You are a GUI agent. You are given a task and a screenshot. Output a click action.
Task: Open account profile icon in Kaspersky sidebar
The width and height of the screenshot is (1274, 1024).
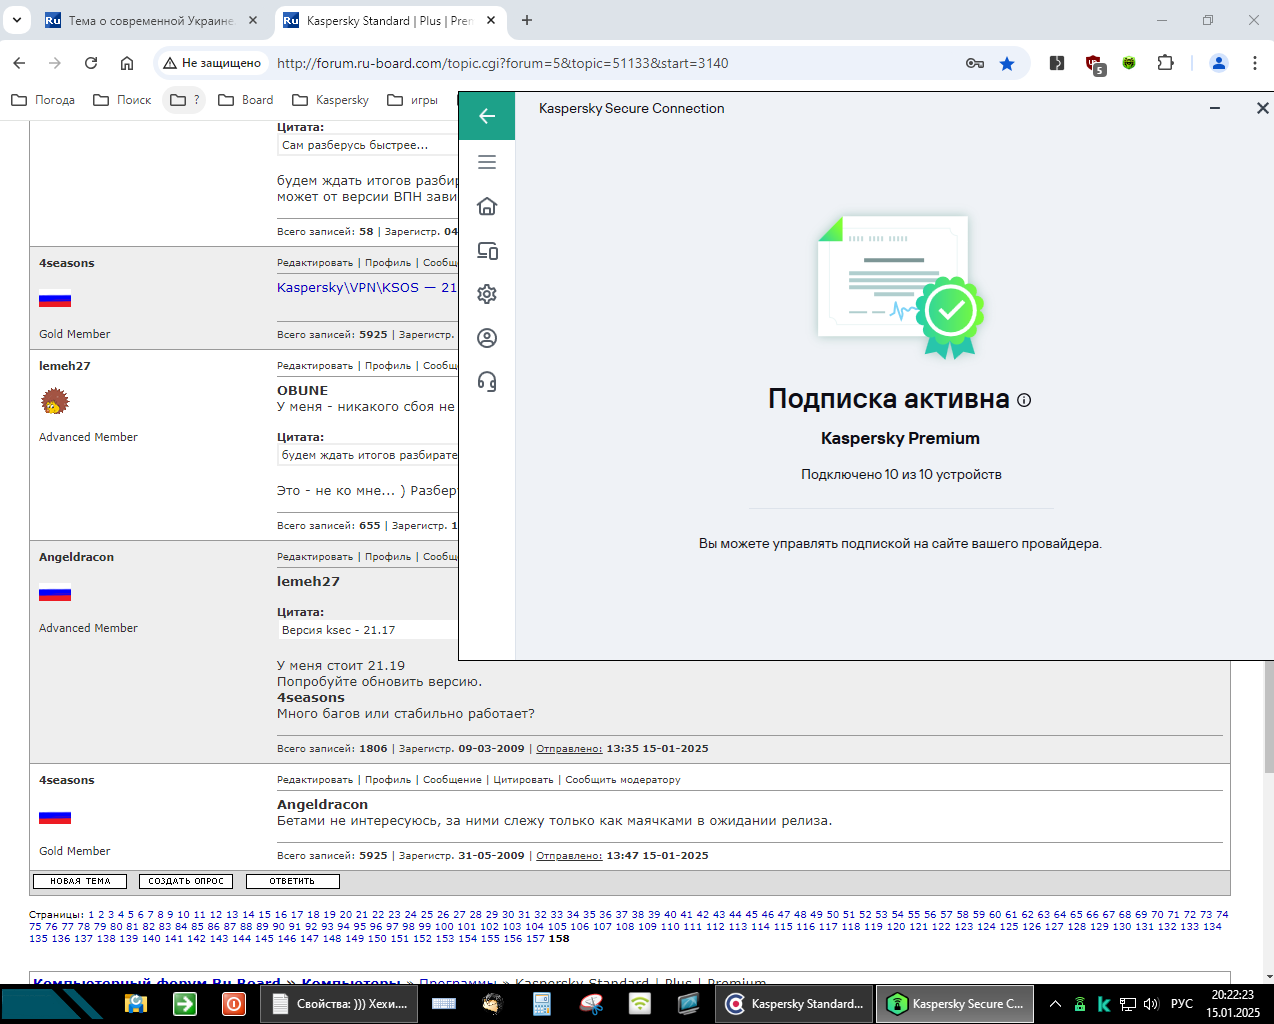(487, 338)
